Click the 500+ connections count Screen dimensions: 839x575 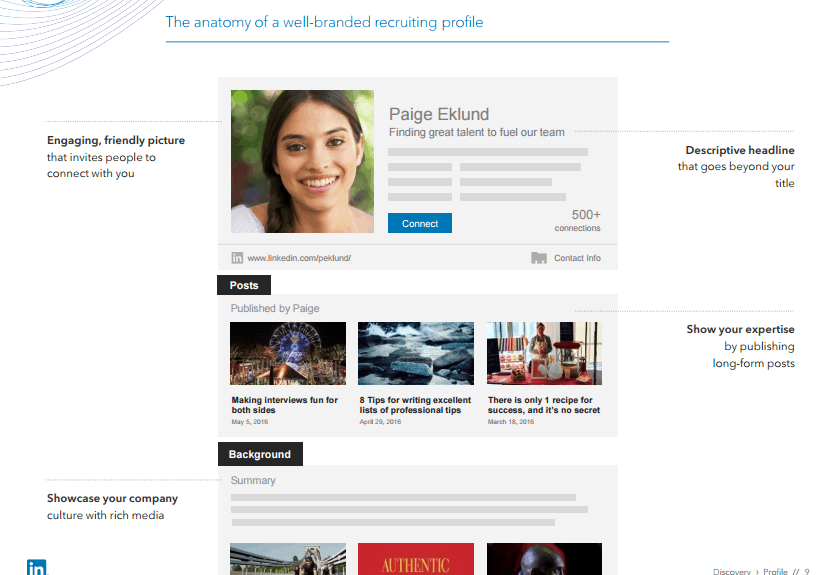click(583, 220)
